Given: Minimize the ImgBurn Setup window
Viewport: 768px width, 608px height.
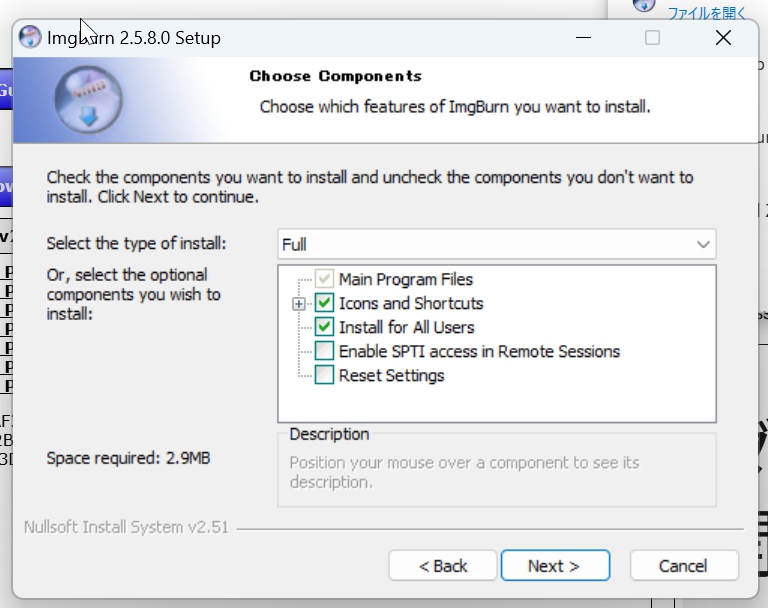Looking at the screenshot, I should pyautogui.click(x=583, y=38).
